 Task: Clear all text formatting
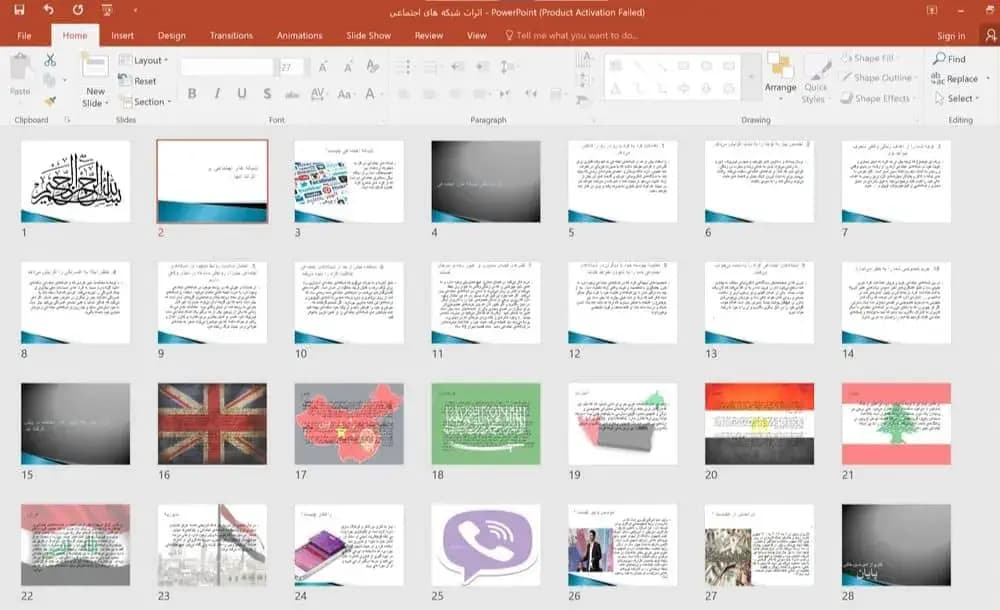pyautogui.click(x=372, y=66)
